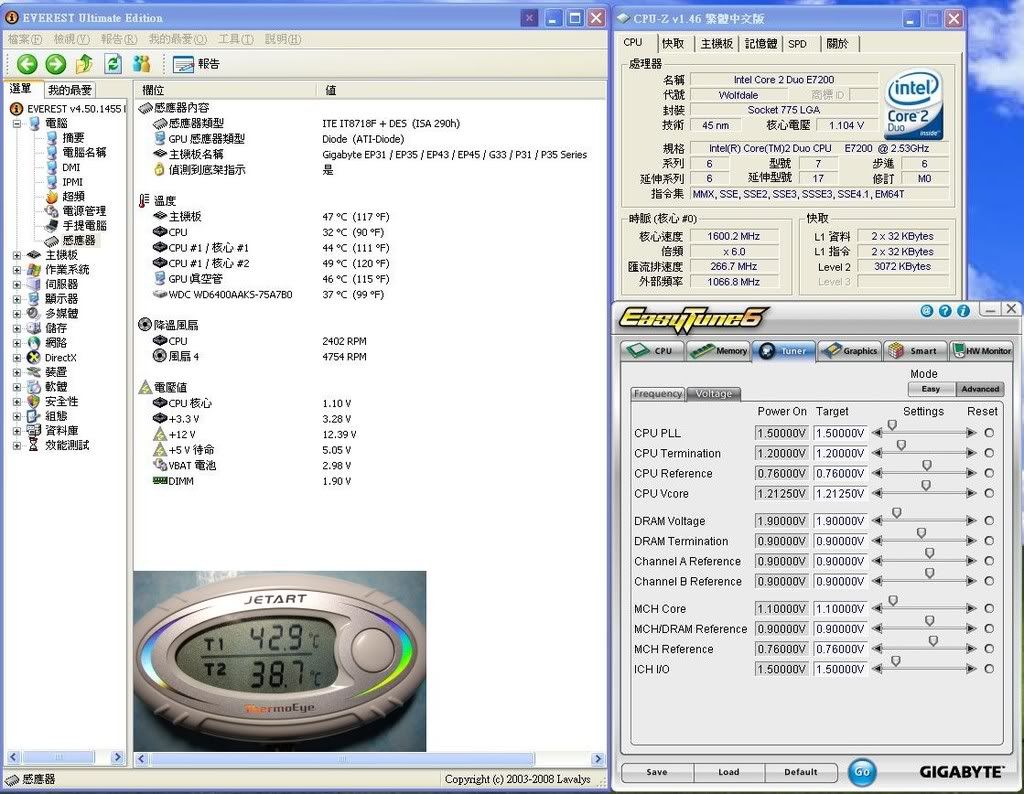Viewport: 1024px width, 794px height.
Task: Expand the 主機板 node in EVEREST tree
Action: (17, 255)
